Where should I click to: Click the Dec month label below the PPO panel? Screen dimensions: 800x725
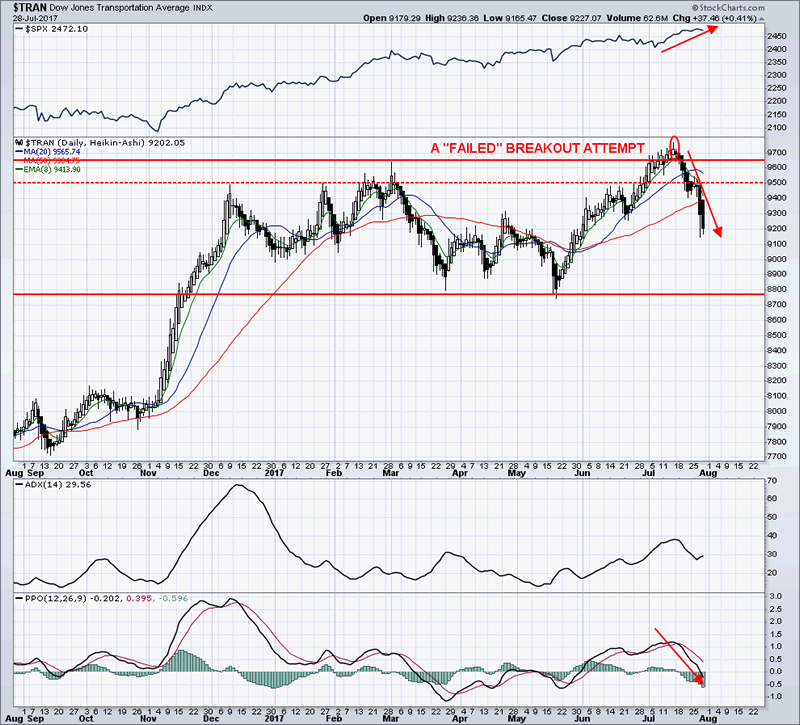coord(211,719)
